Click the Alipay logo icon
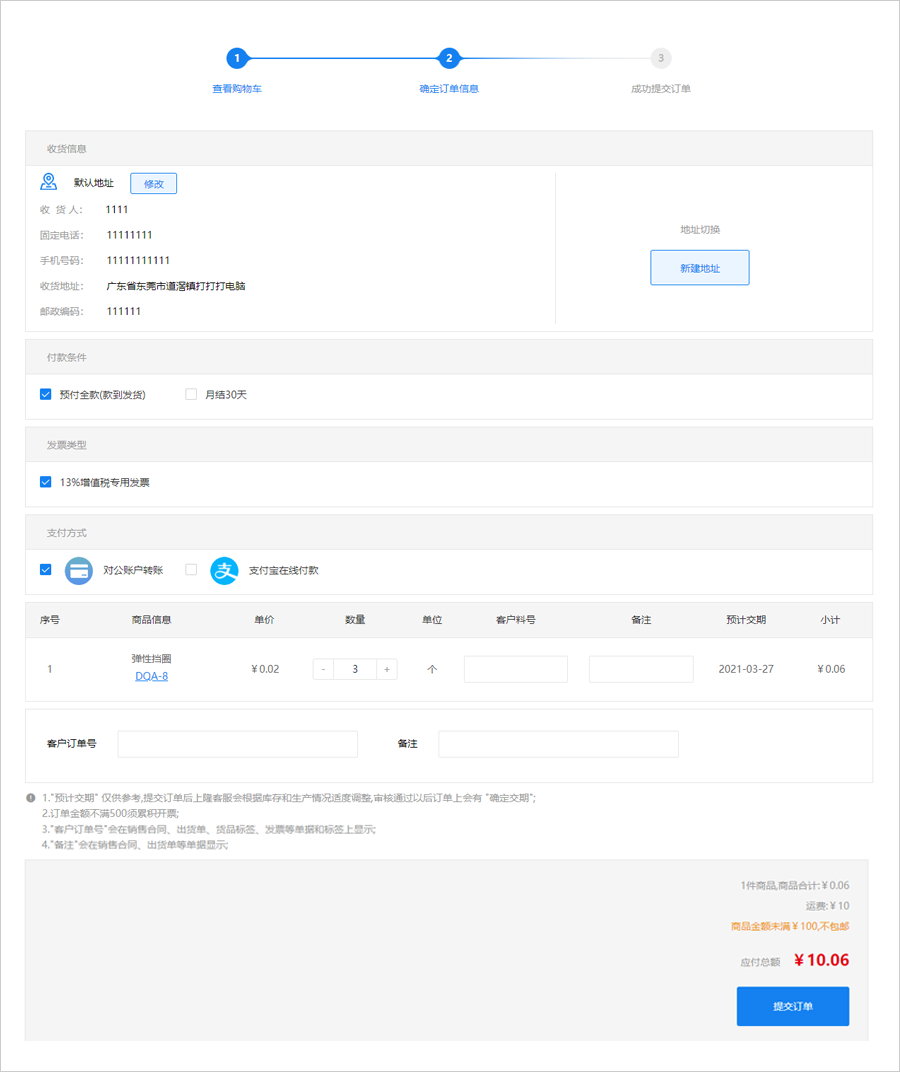This screenshot has height=1072, width=900. pyautogui.click(x=225, y=570)
